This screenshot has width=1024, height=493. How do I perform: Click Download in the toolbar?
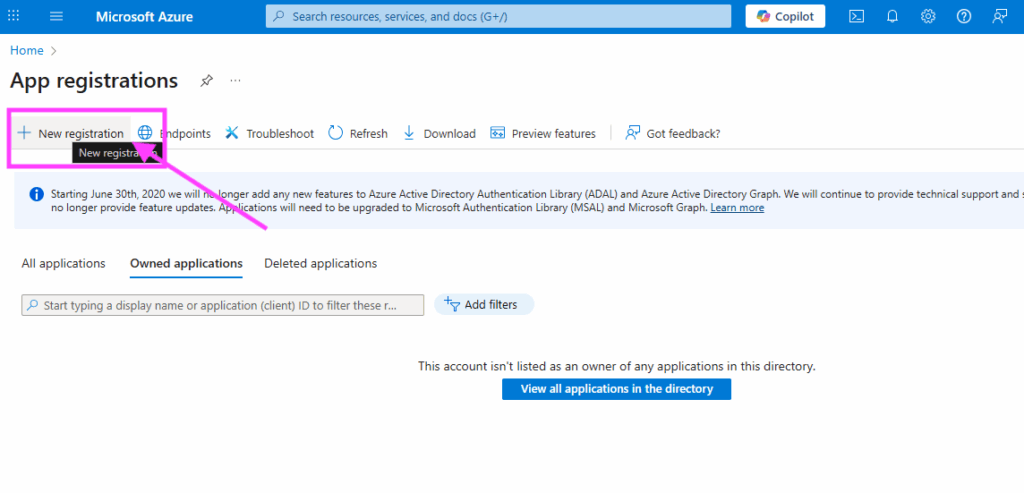point(439,133)
